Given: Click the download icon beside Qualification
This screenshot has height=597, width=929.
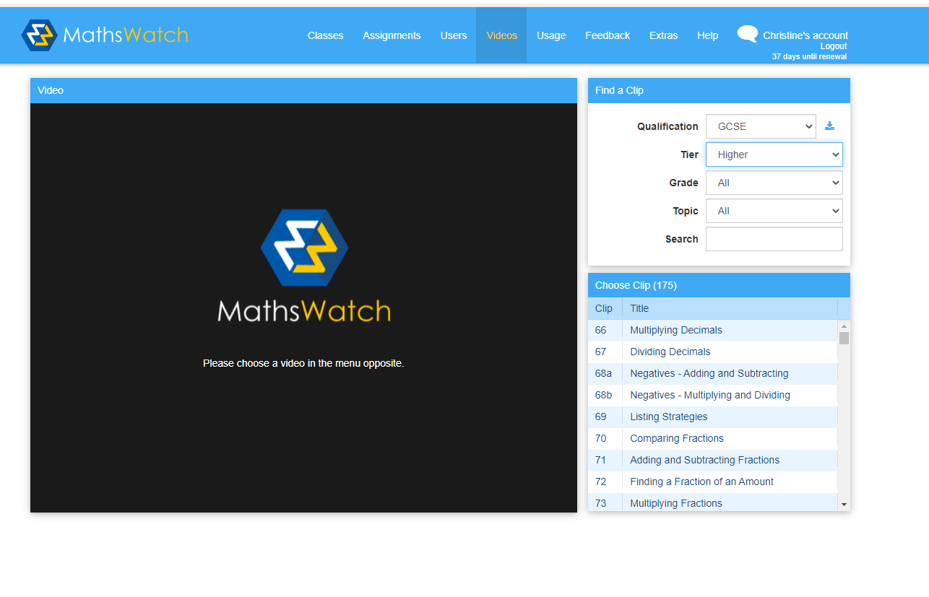Looking at the screenshot, I should click(x=829, y=126).
